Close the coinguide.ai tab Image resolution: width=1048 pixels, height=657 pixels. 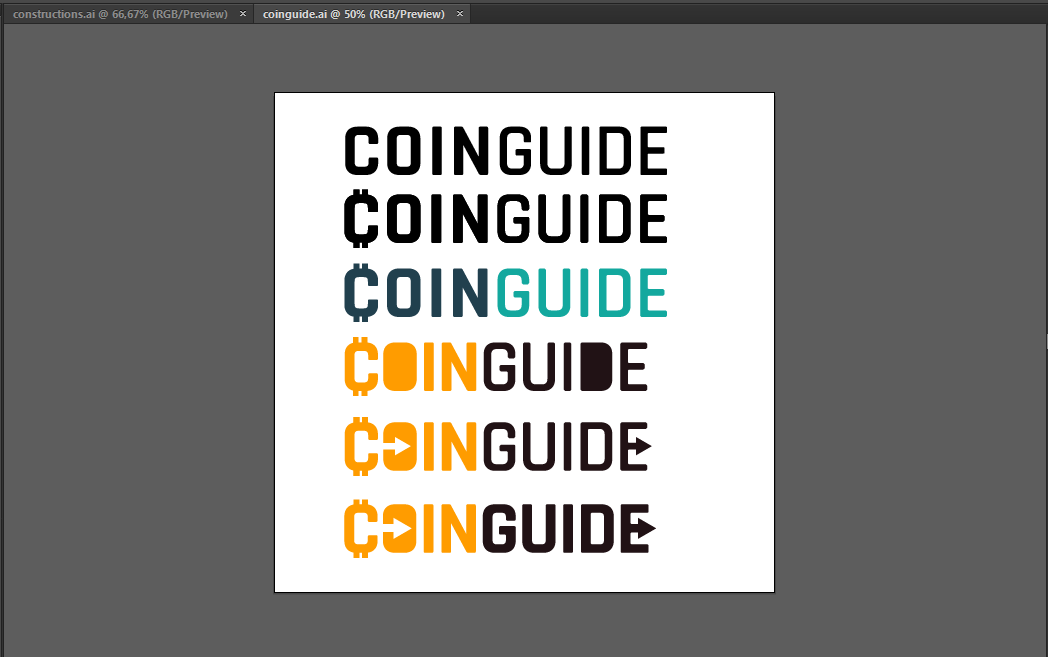(460, 14)
